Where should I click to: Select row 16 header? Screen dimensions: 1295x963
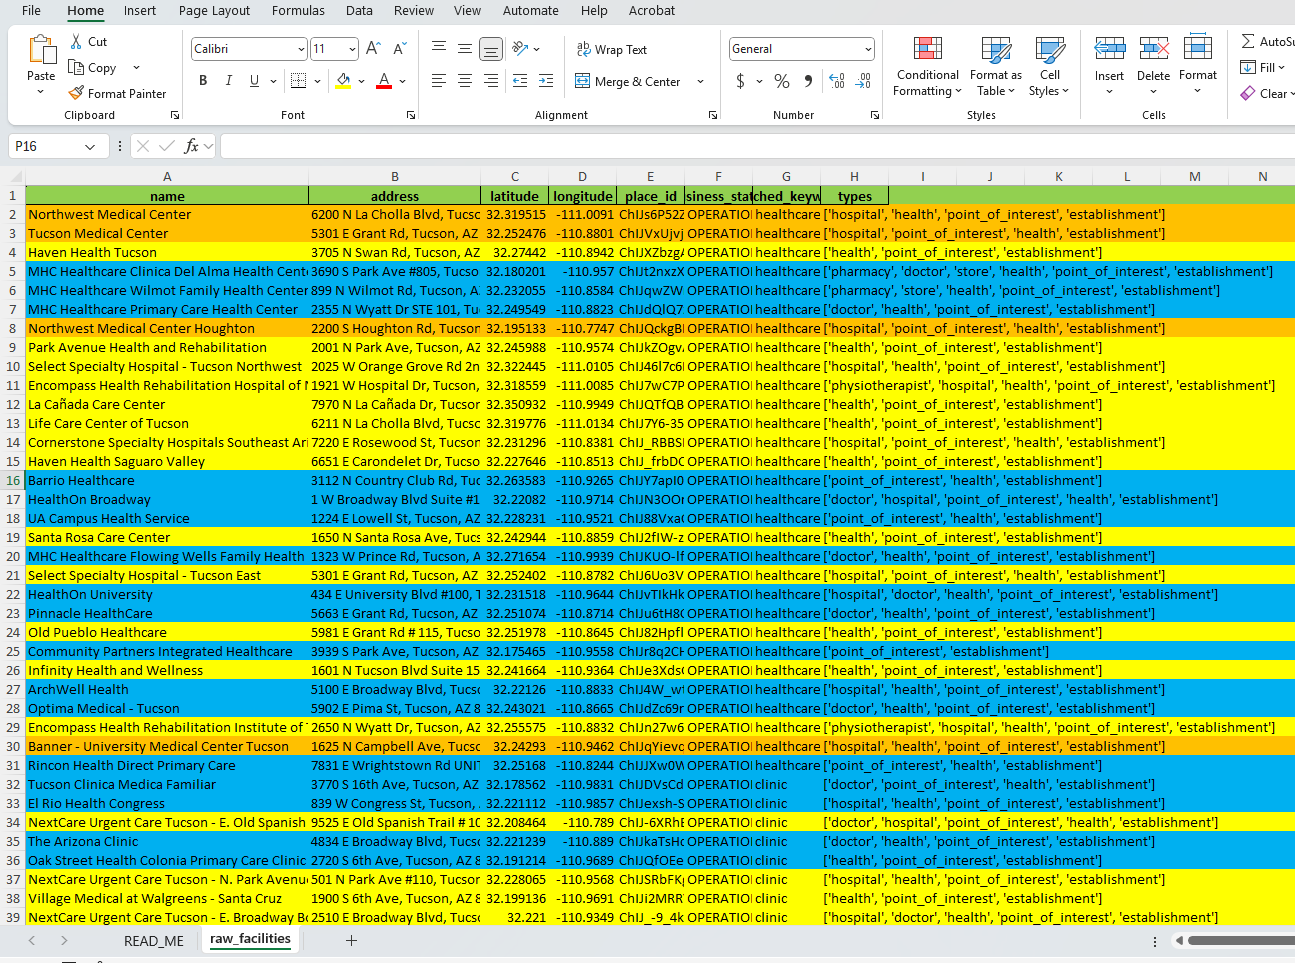coord(13,480)
